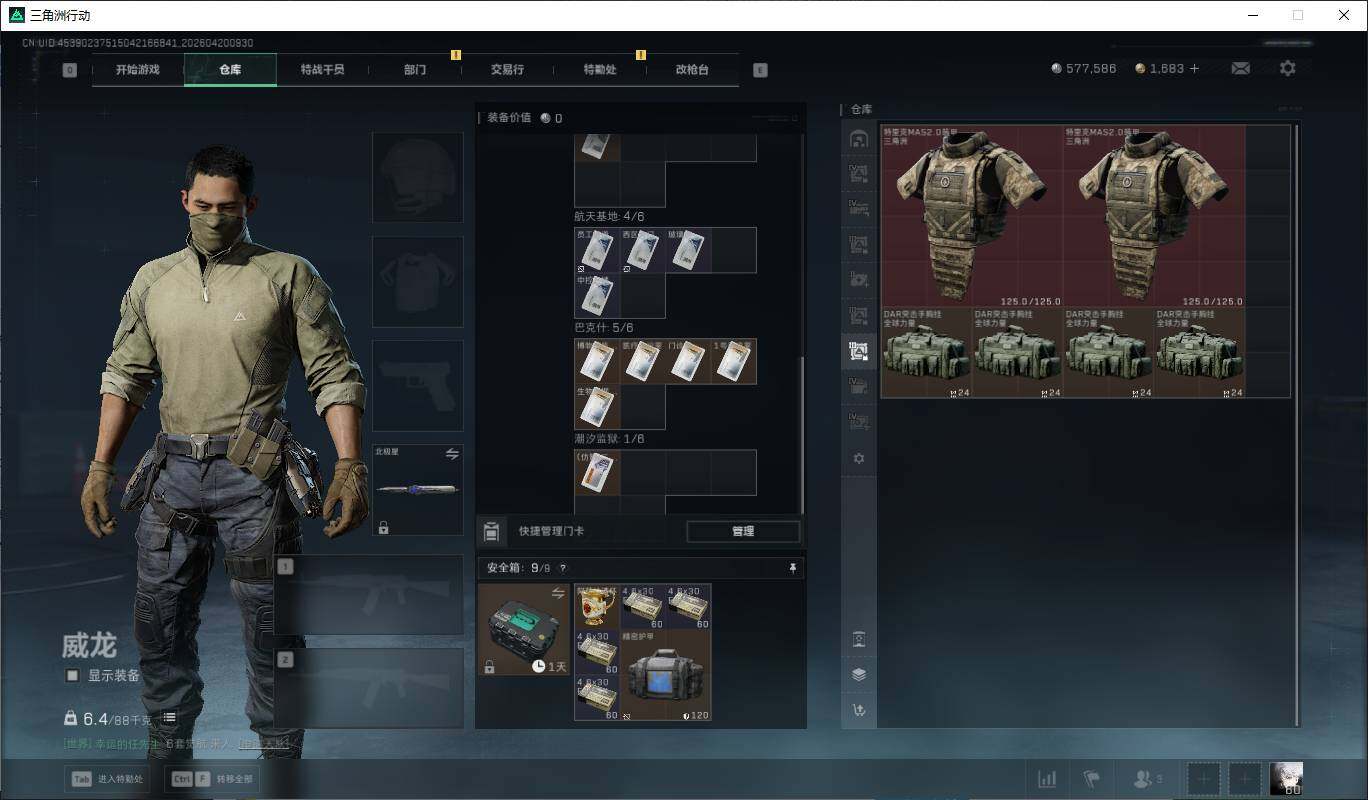
Task: Go to the 部门 tab
Action: (x=415, y=70)
